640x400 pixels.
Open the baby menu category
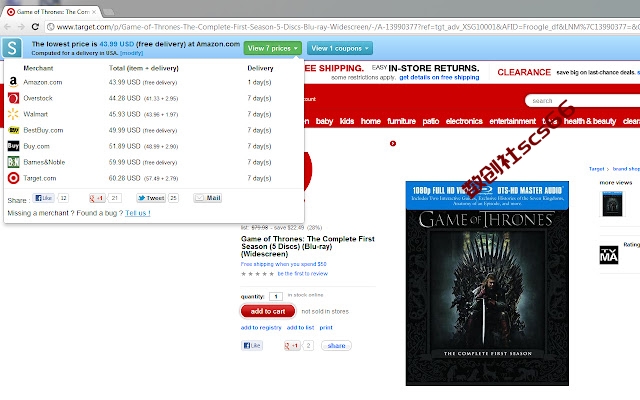pos(324,121)
